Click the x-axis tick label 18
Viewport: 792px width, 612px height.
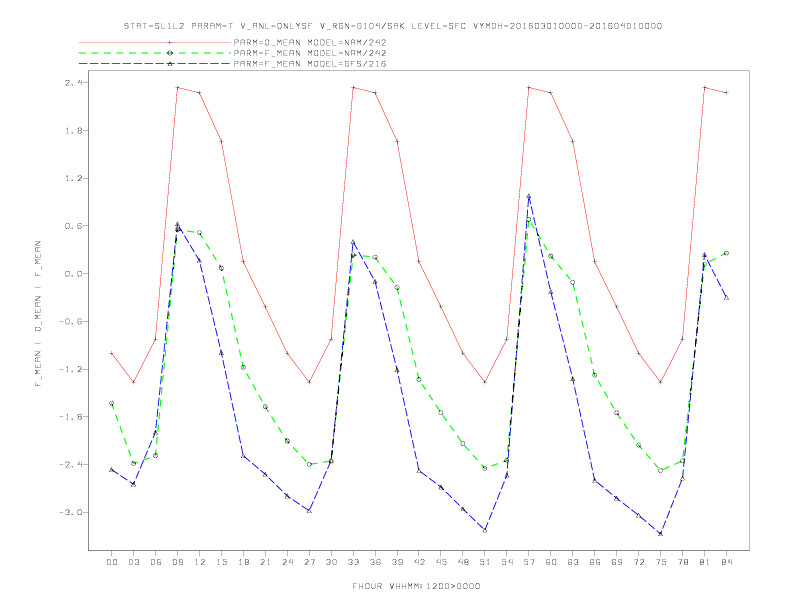coord(243,562)
